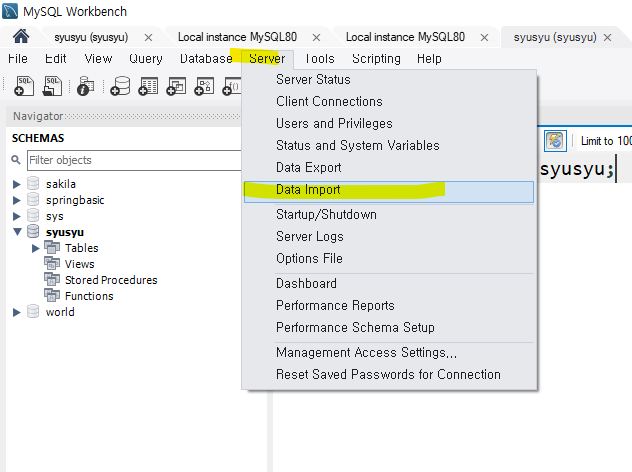632x472 pixels.
Task: Click the Filter objects search field
Action: [x=134, y=160]
